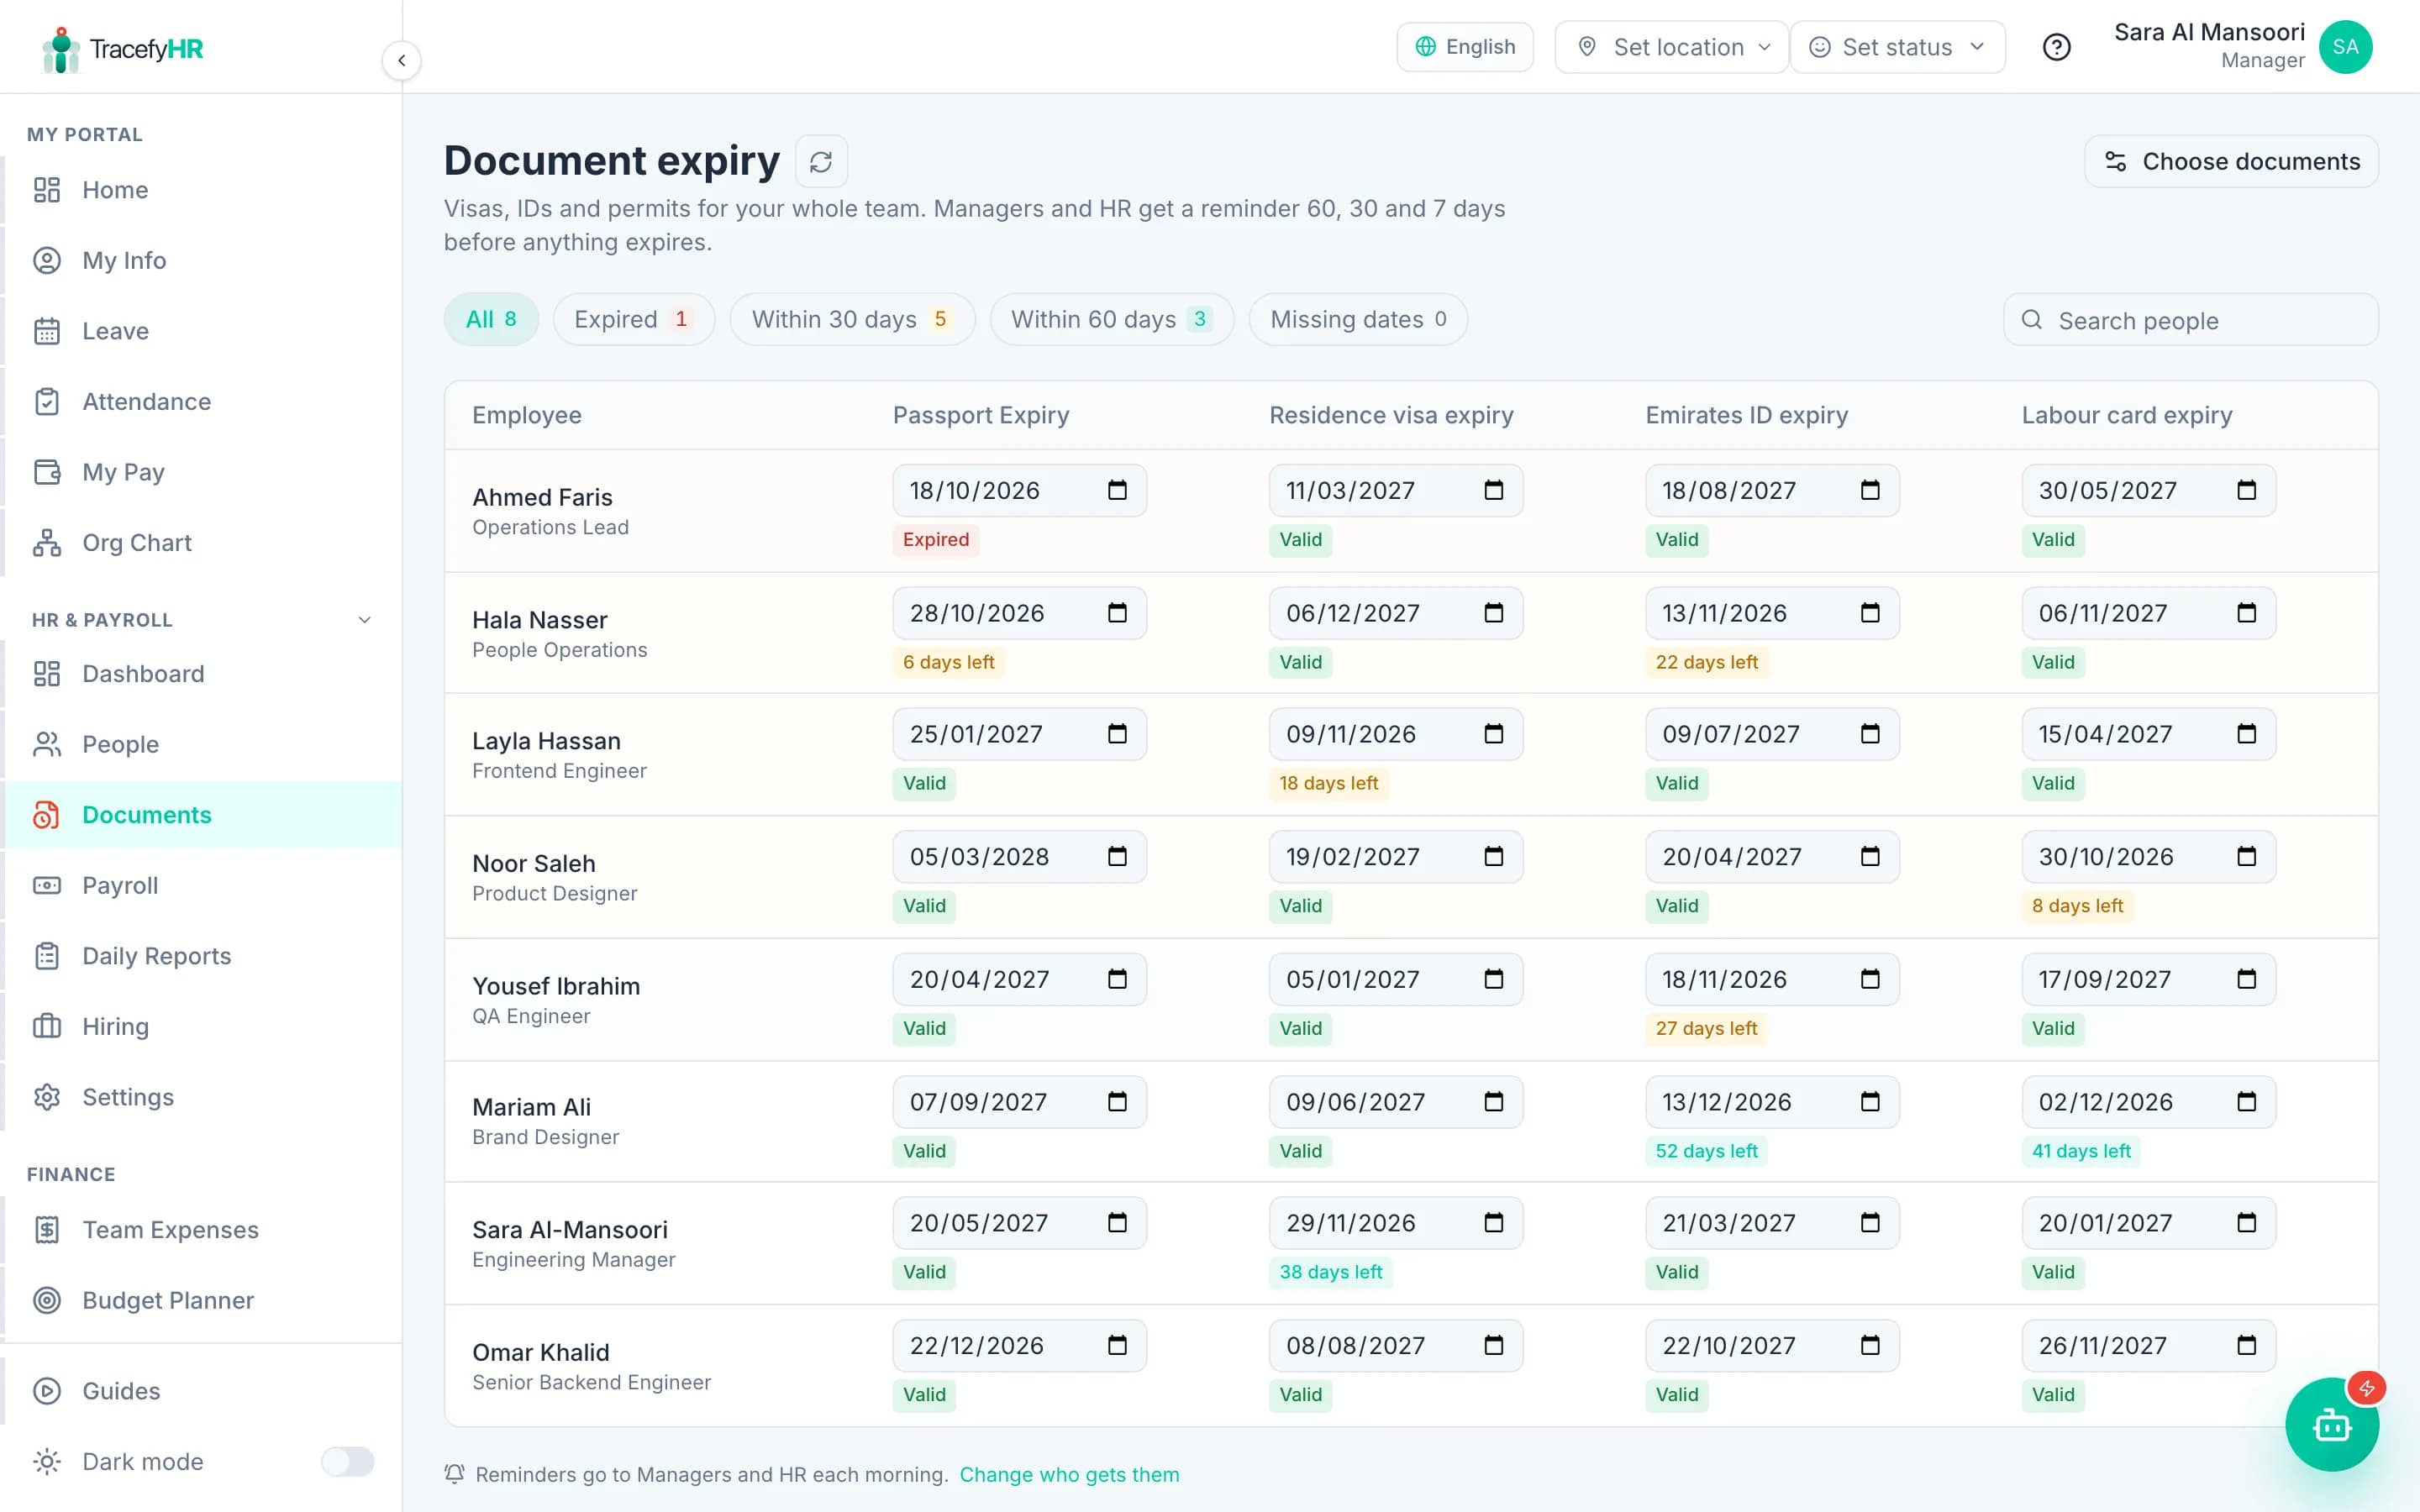Filter by Missing dates
Screen dimensions: 2420x1512
(1358, 319)
